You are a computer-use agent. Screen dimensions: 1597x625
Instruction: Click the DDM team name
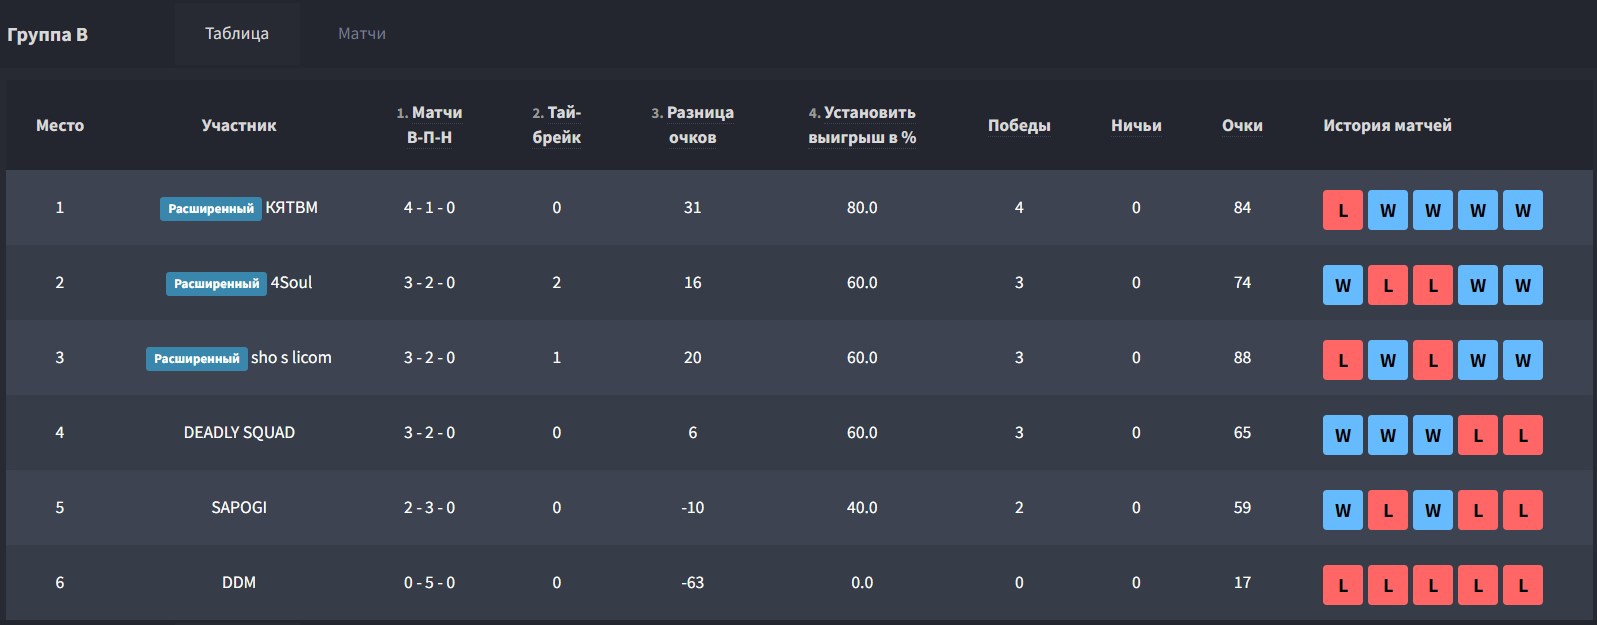(239, 582)
